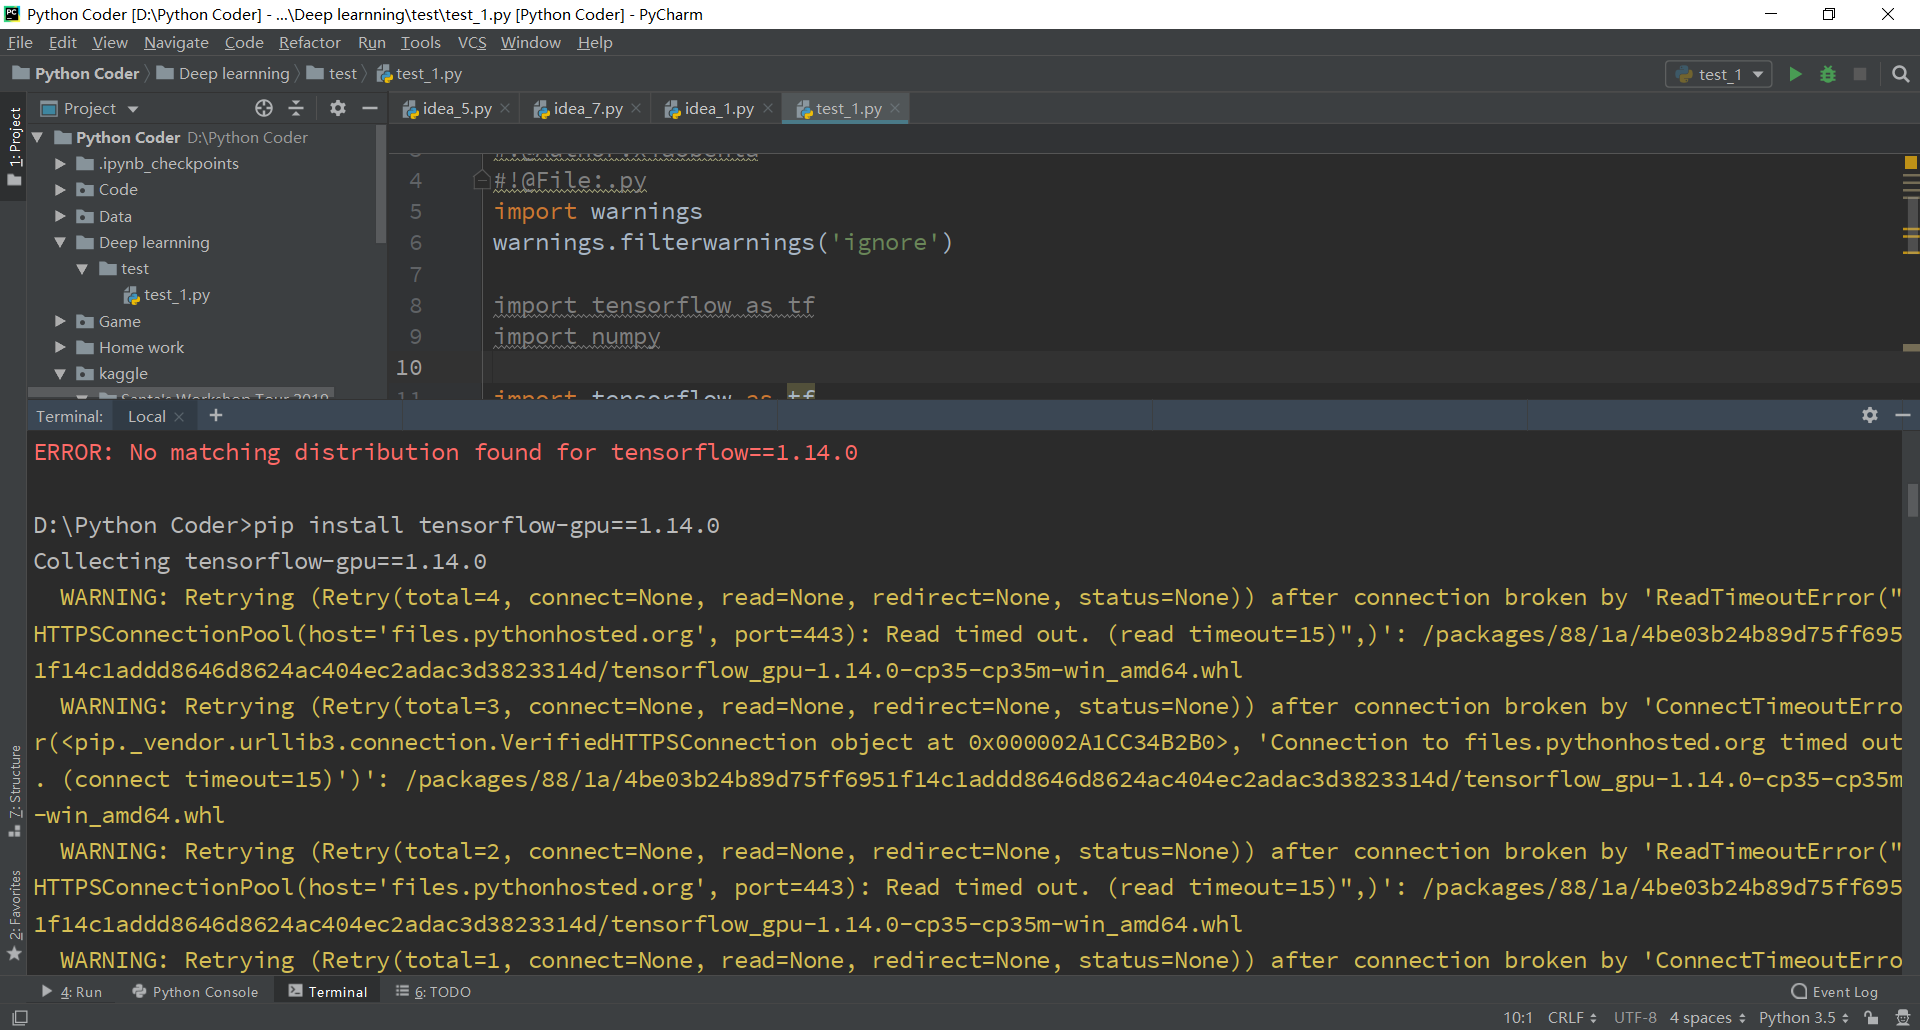Select test_1.py file in project tree
The height and width of the screenshot is (1030, 1920).
tap(166, 295)
